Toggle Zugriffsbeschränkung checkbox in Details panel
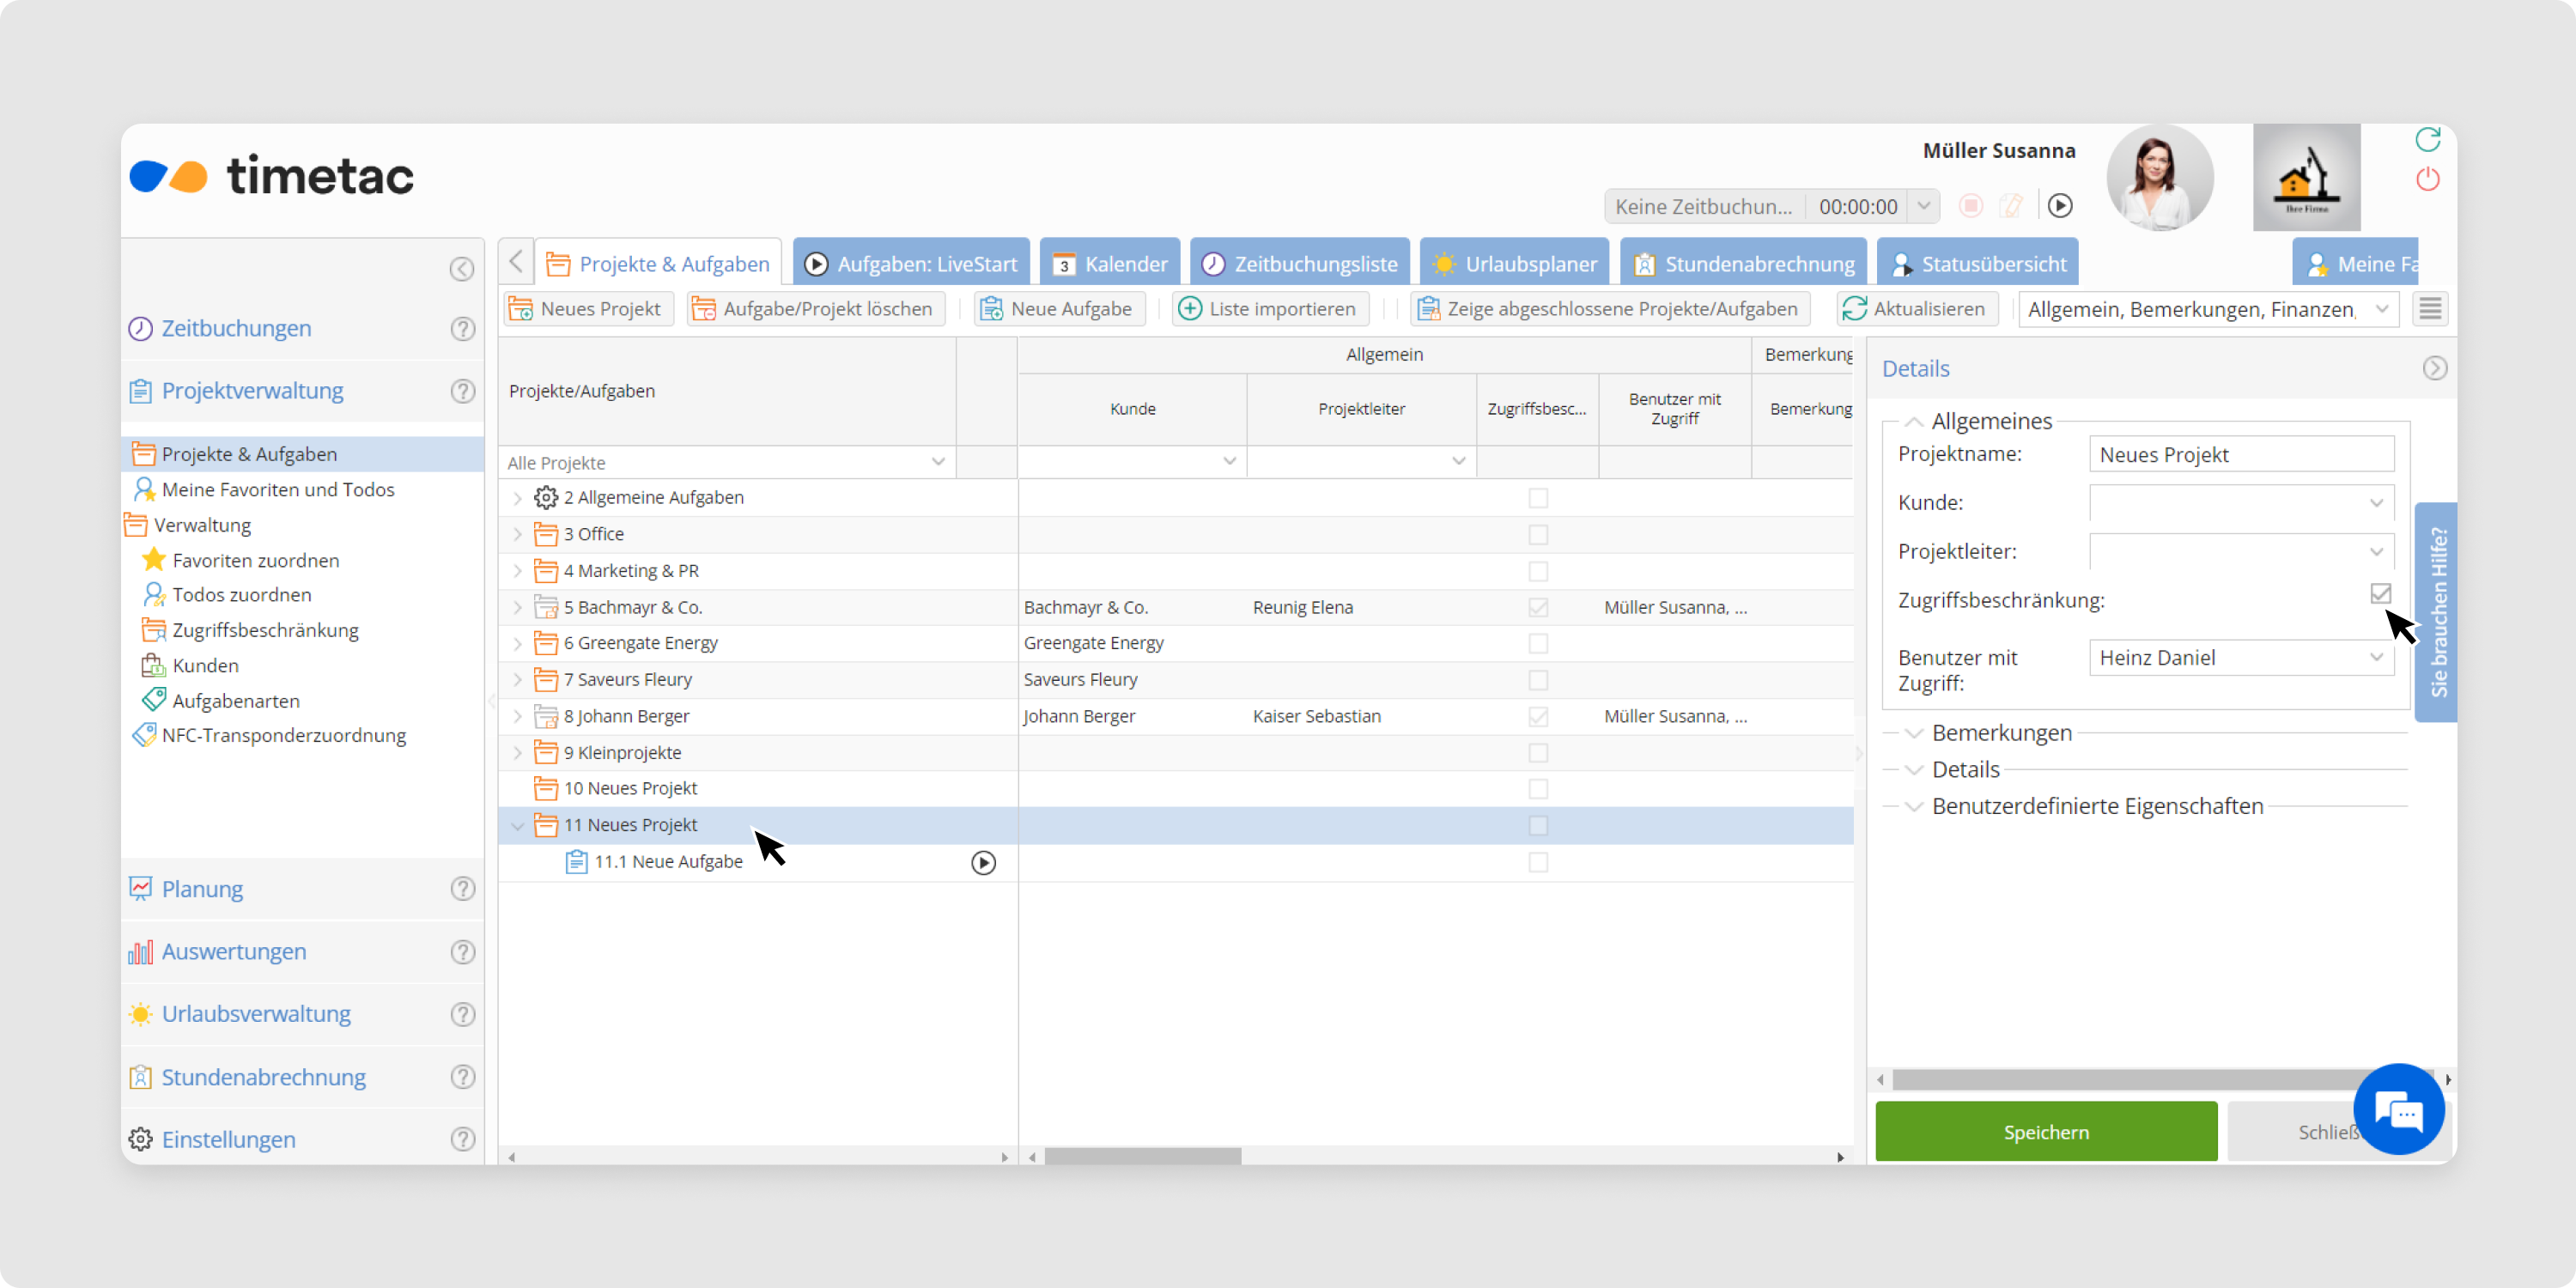 click(x=2380, y=594)
